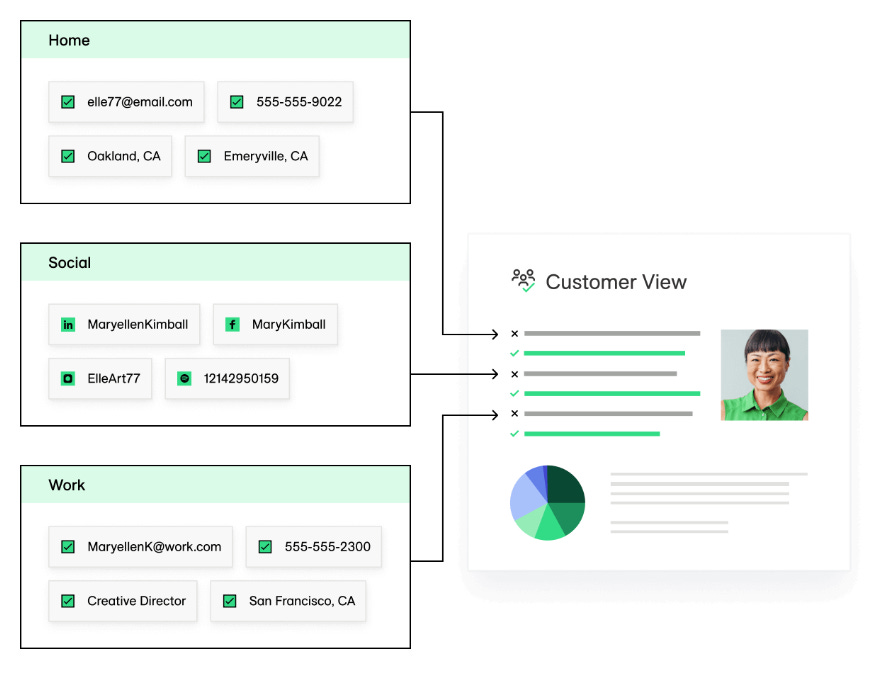This screenshot has height=692, width=881.
Task: Uncheck the San Francisco, CA checkbox
Action: point(230,601)
